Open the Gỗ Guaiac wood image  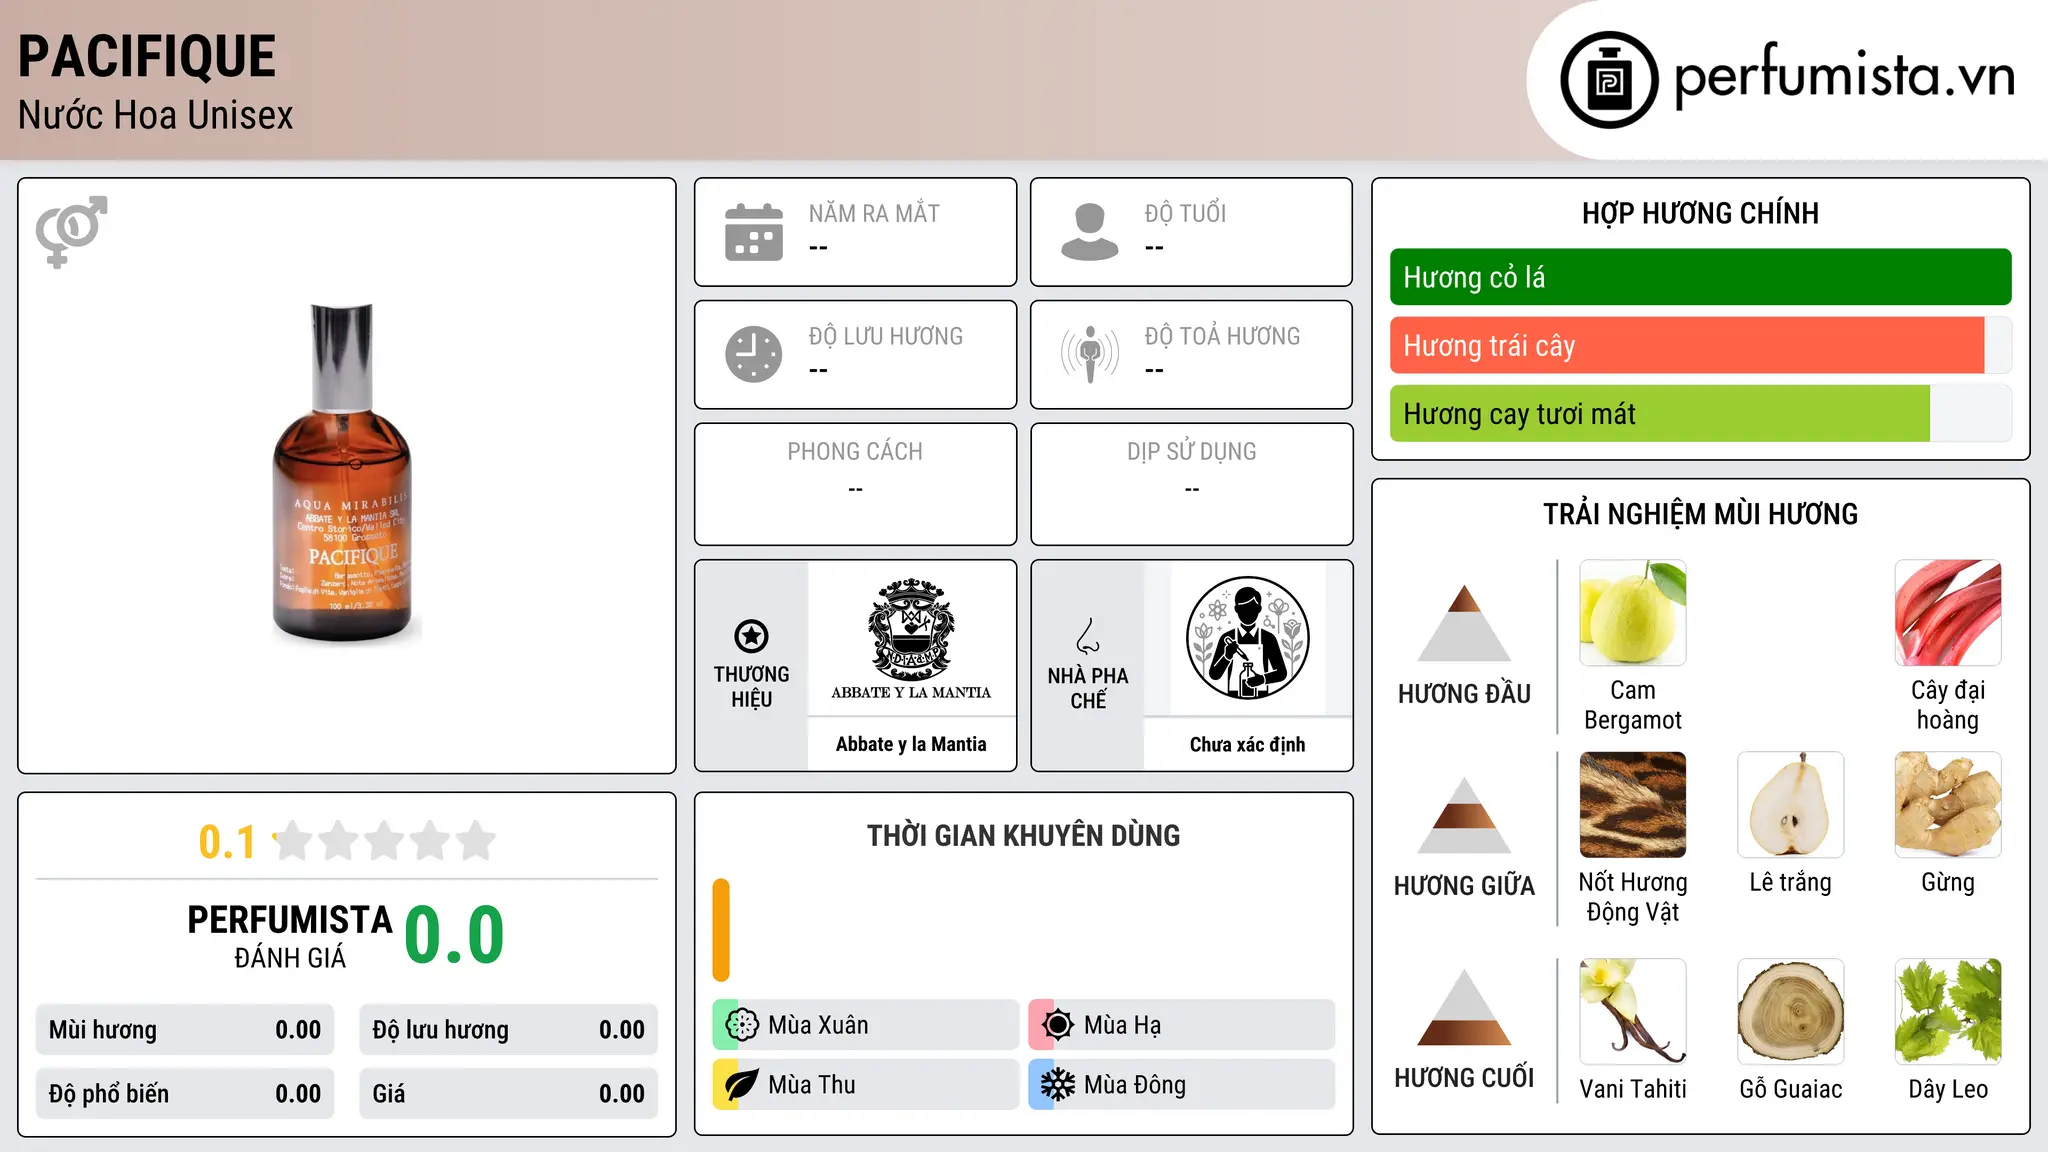pos(1790,1011)
